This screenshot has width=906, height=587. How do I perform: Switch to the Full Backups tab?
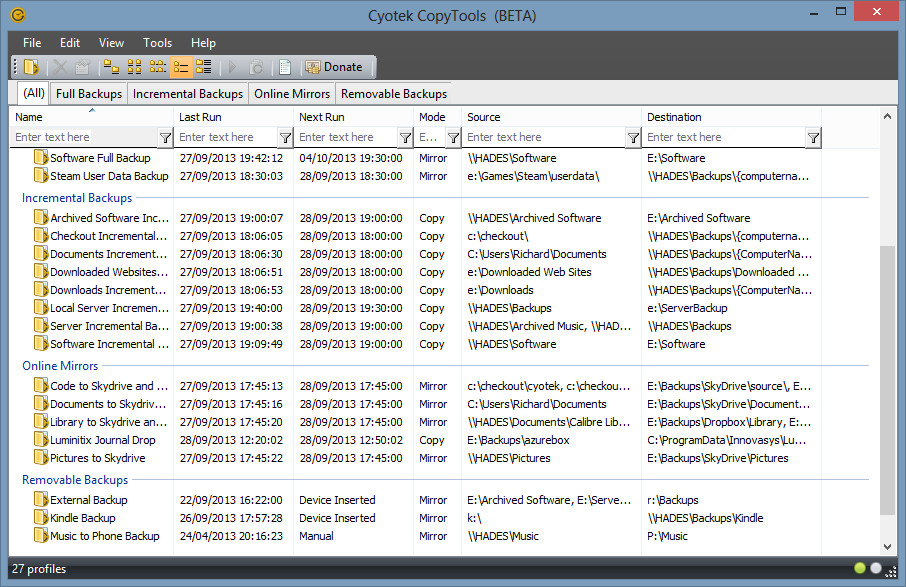(x=89, y=94)
